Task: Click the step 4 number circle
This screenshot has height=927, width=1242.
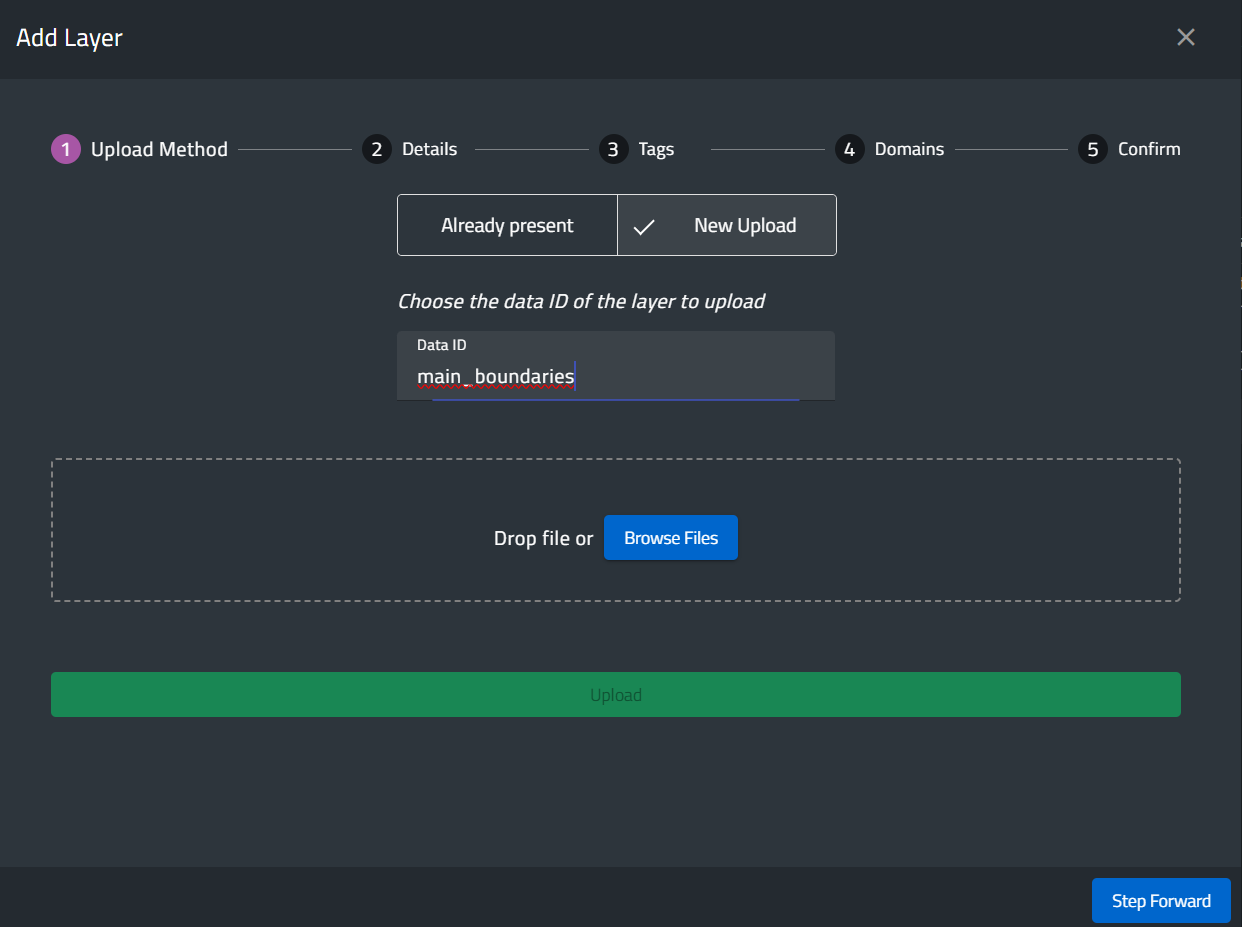Action: [x=849, y=150]
